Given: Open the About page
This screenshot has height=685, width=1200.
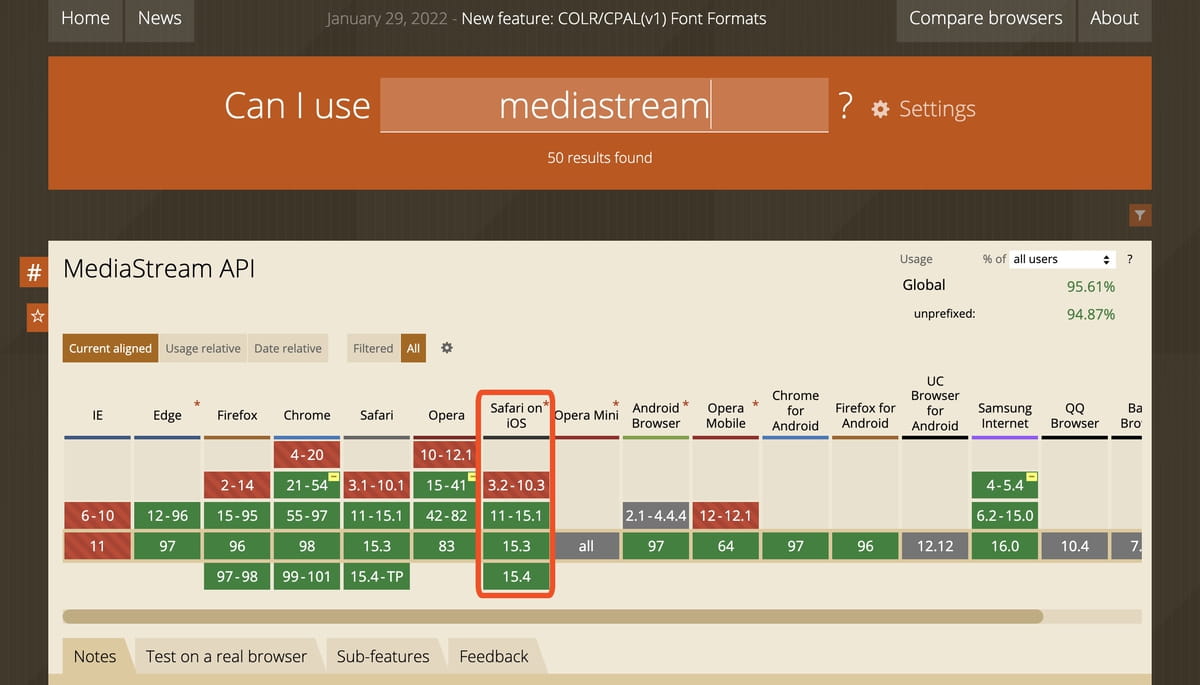Looking at the screenshot, I should pos(1114,18).
